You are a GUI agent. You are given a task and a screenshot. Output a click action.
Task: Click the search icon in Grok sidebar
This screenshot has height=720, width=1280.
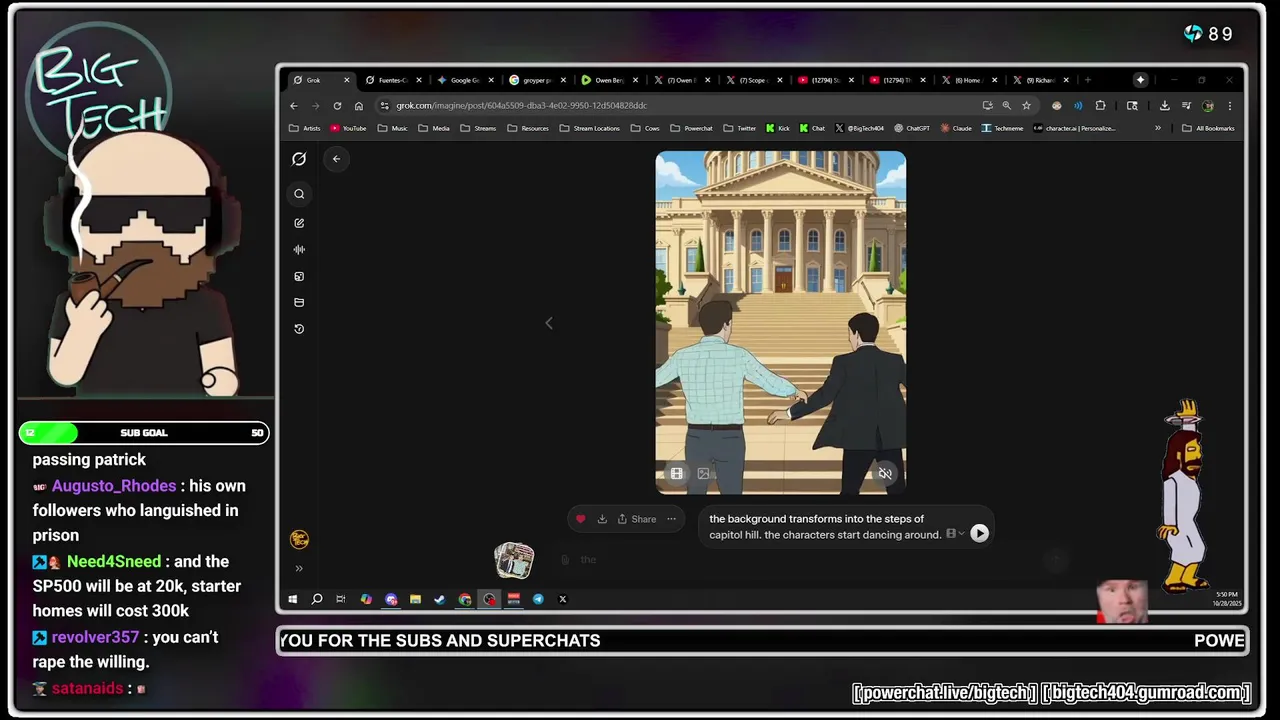299,194
